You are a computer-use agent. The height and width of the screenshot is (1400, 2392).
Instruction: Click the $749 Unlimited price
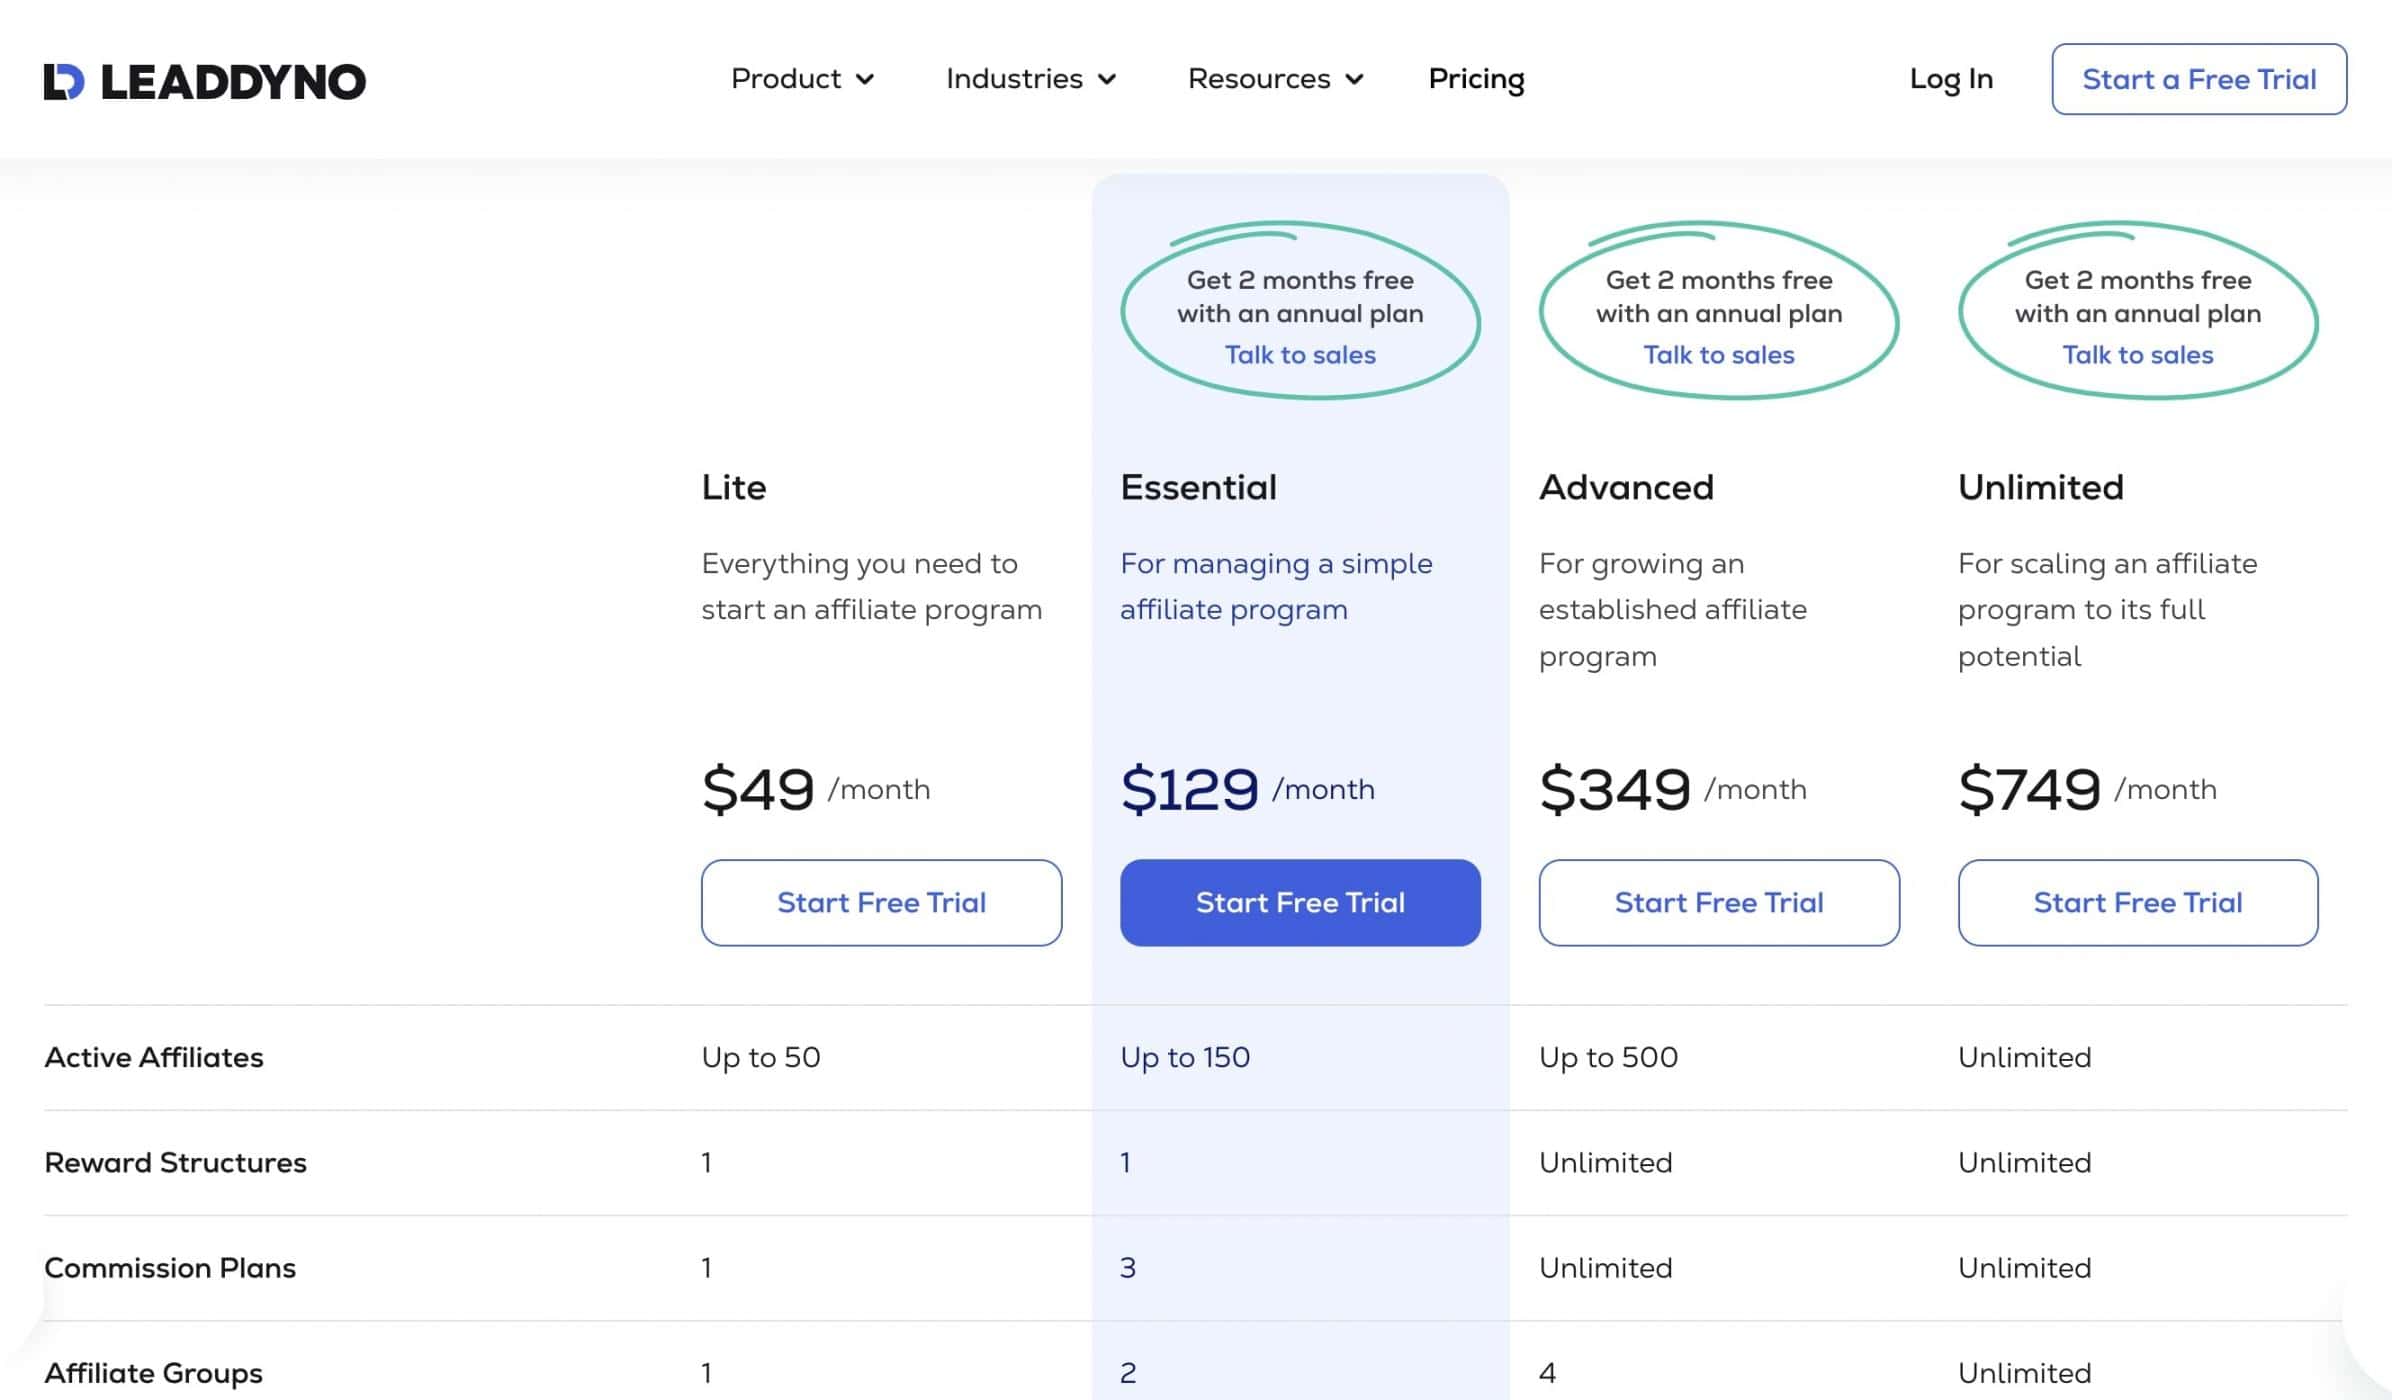[2030, 789]
